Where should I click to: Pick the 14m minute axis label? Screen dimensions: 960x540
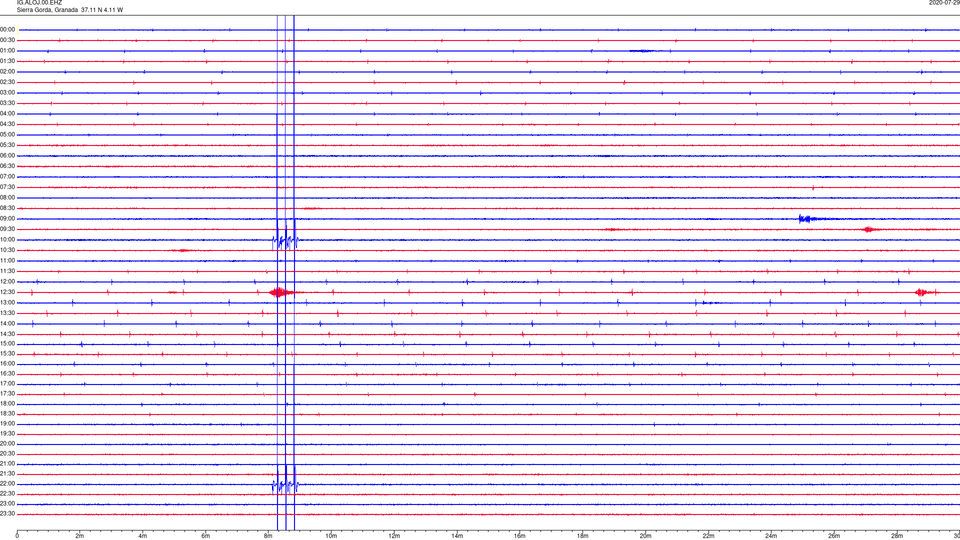coord(457,536)
